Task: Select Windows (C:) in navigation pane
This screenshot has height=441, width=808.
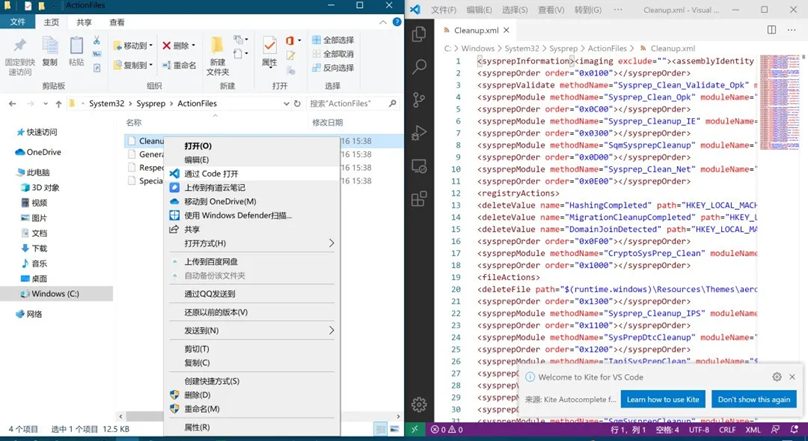Action: (x=55, y=294)
